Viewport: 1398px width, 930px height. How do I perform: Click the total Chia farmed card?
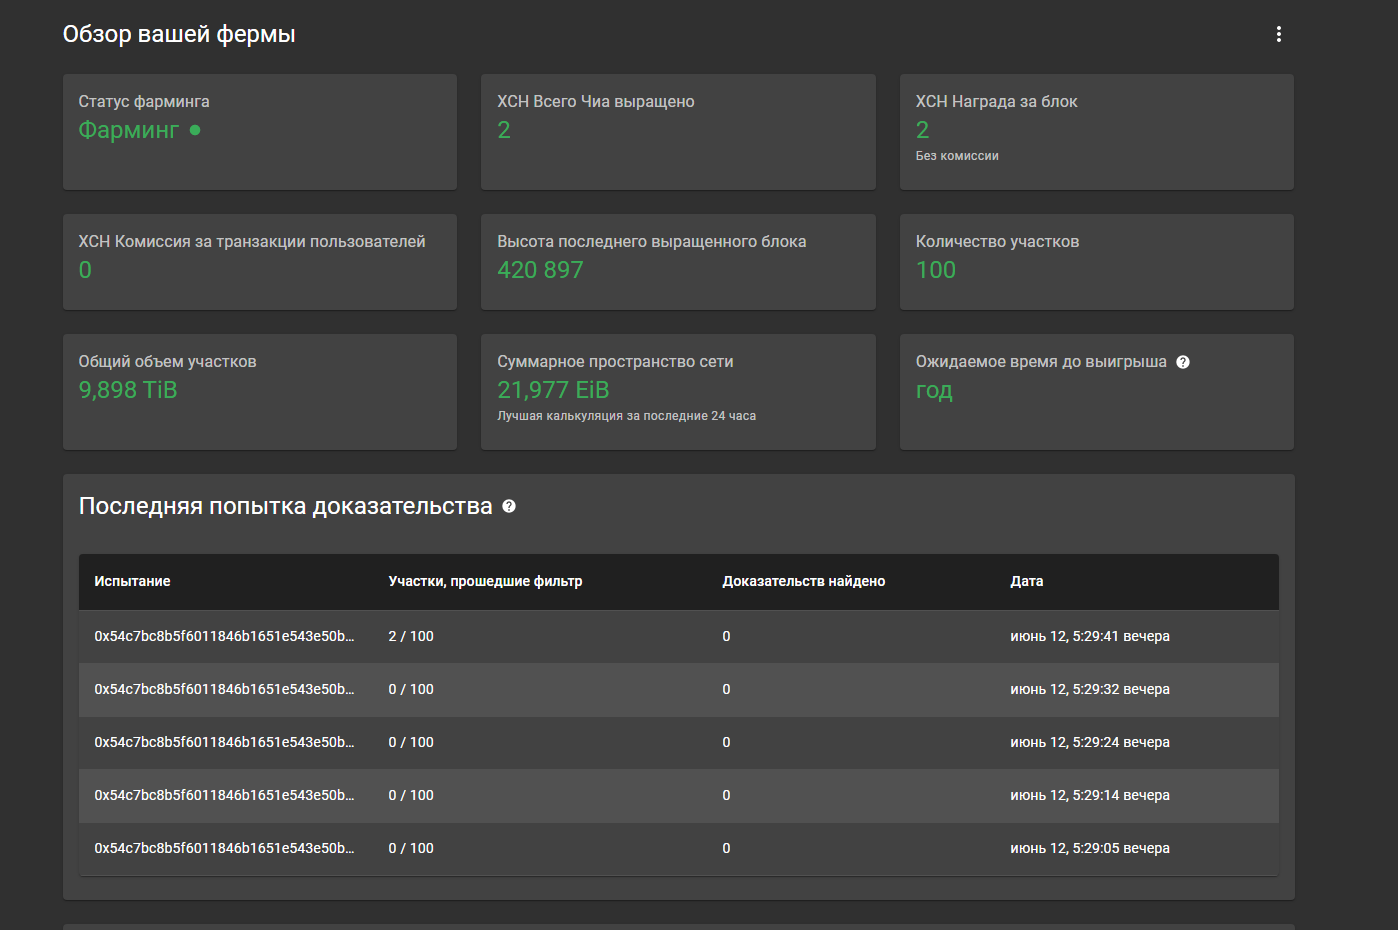click(x=678, y=132)
